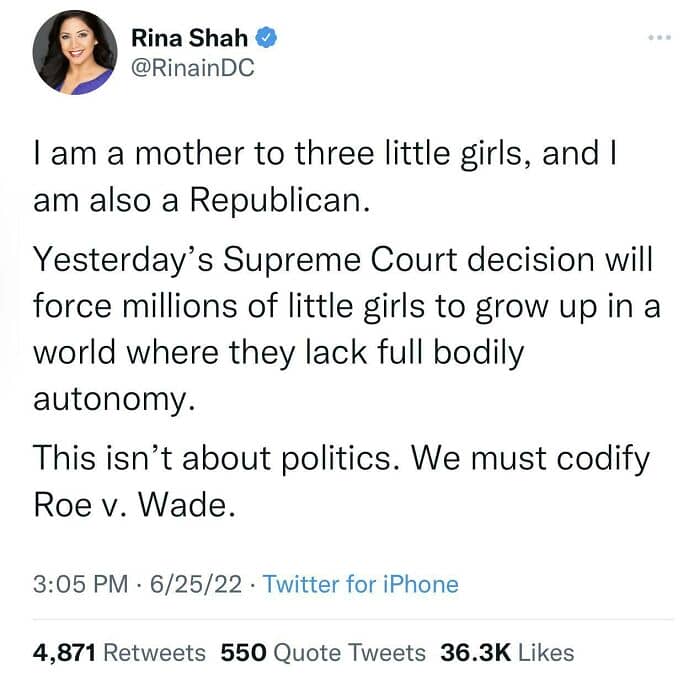The width and height of the screenshot is (700, 678).
Task: View the 4,871 Retweets list
Action: point(119,653)
